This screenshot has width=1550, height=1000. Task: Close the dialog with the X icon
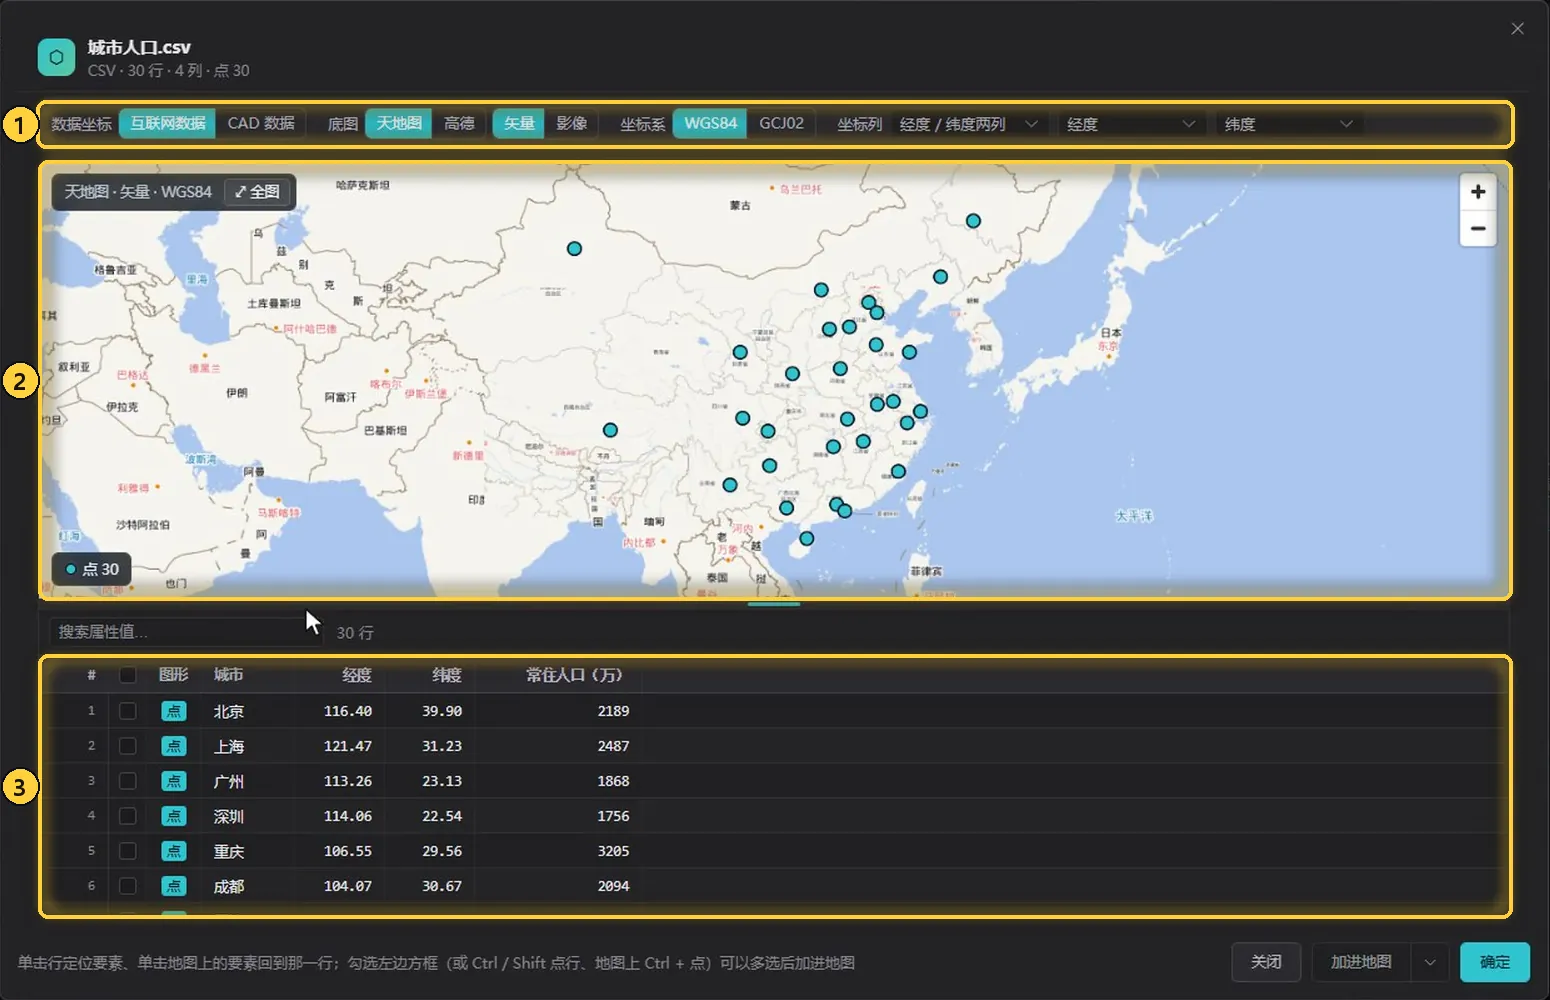pos(1517,28)
